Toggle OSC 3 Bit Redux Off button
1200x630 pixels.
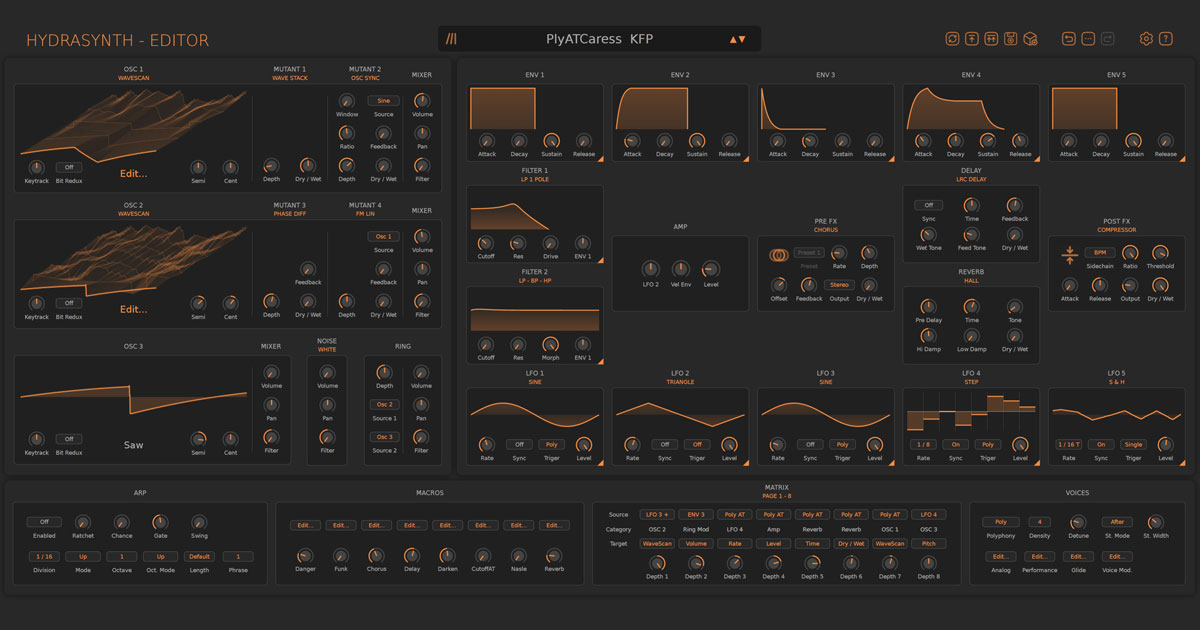pyautogui.click(x=69, y=439)
